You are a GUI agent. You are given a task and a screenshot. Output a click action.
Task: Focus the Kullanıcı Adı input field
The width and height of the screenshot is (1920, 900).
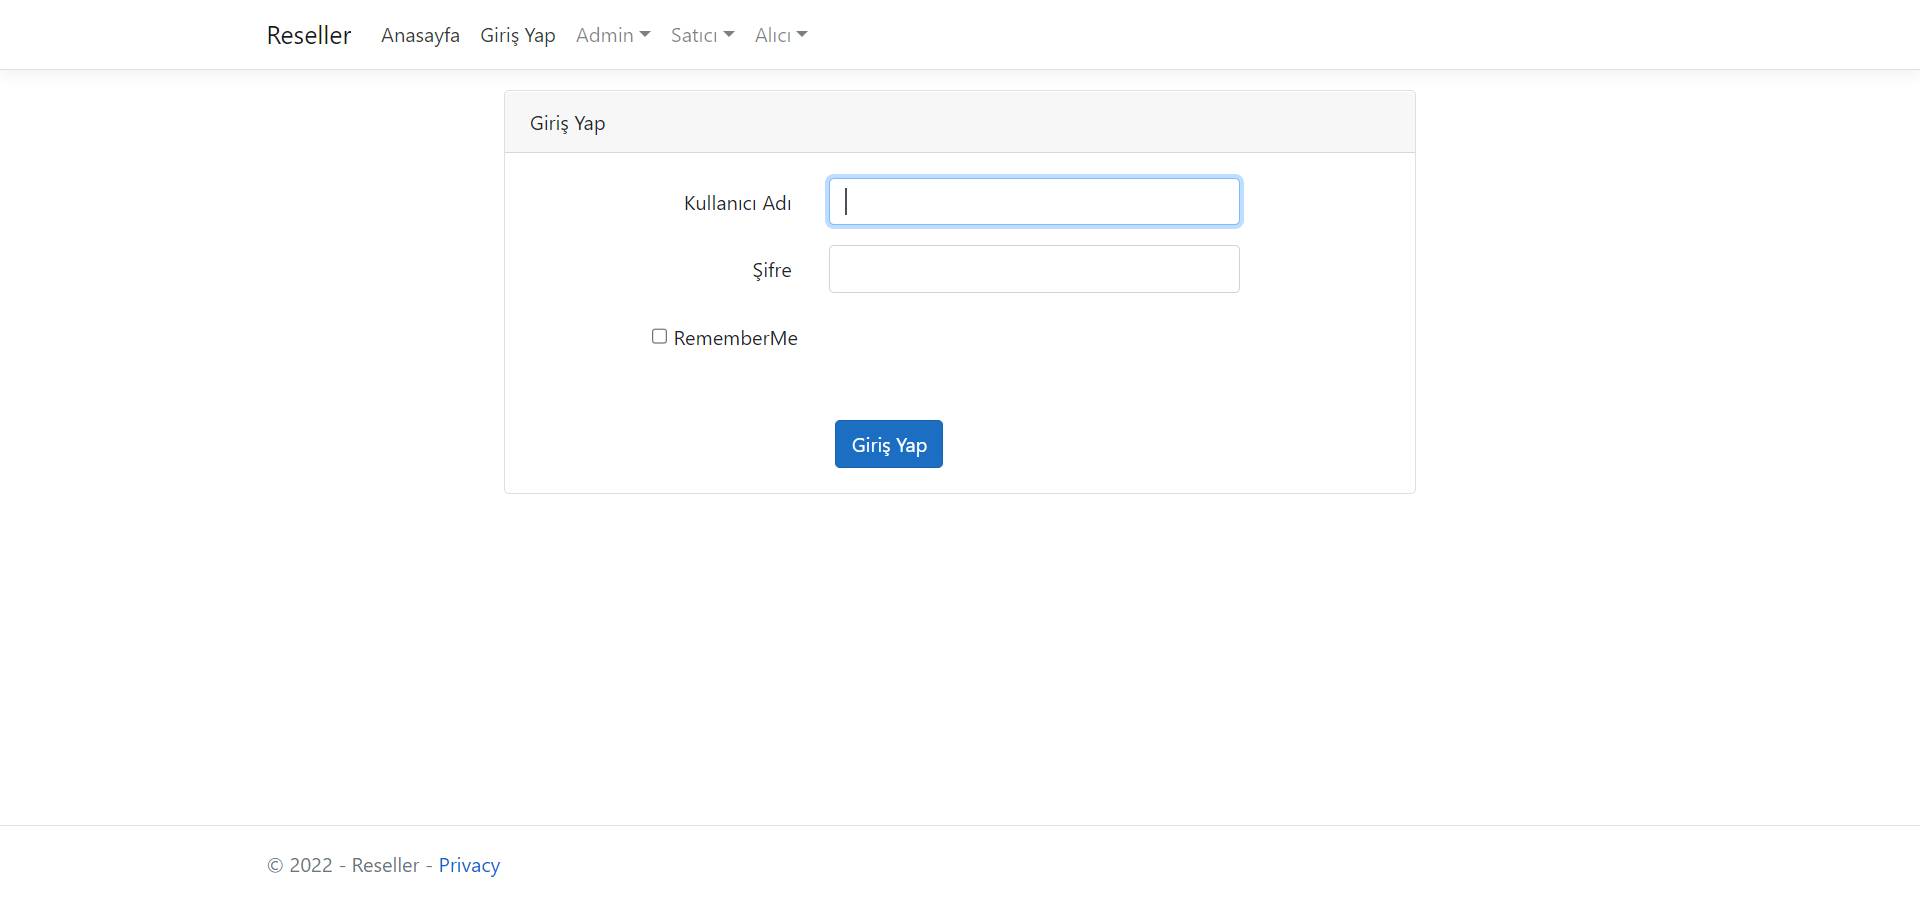coord(1033,201)
